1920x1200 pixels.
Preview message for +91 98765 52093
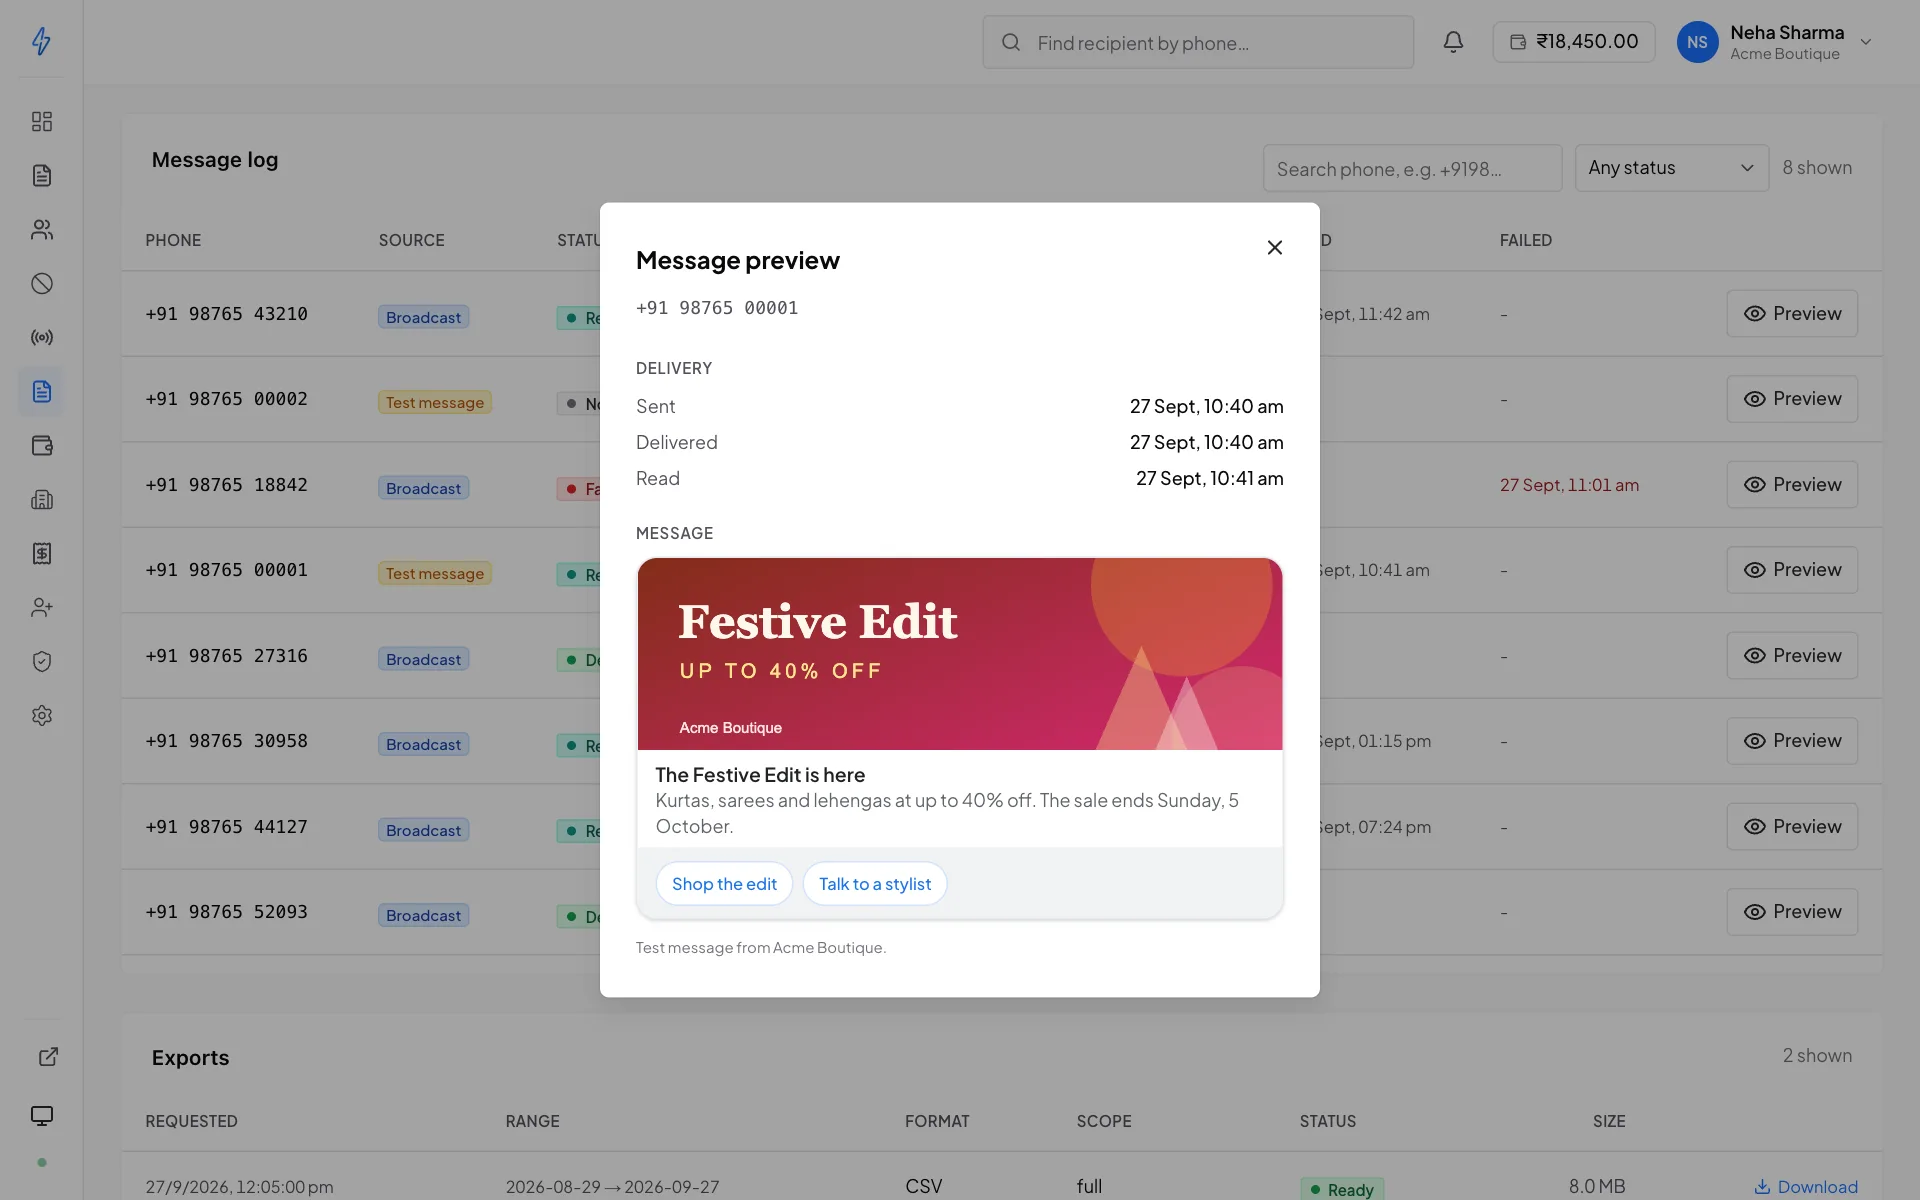(x=1792, y=912)
